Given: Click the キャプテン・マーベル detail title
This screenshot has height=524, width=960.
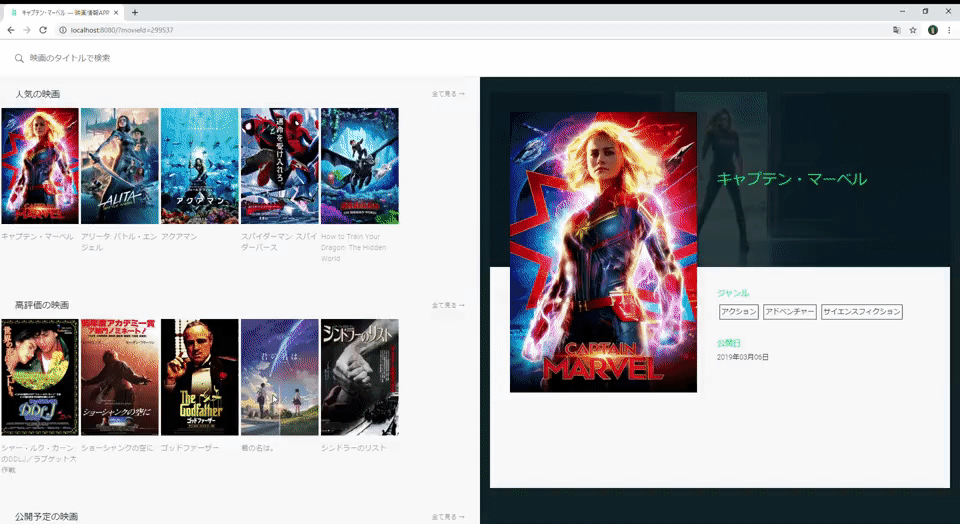Looking at the screenshot, I should point(792,179).
